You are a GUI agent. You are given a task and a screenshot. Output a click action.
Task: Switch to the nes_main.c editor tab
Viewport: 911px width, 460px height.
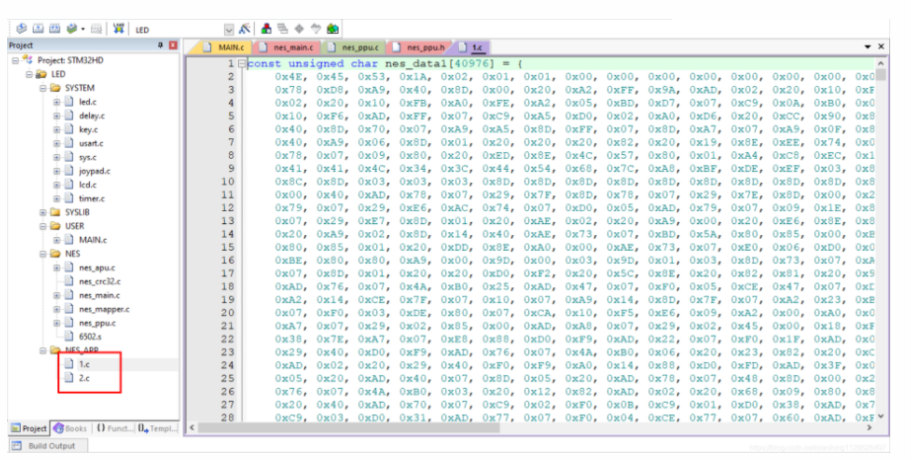(287, 47)
